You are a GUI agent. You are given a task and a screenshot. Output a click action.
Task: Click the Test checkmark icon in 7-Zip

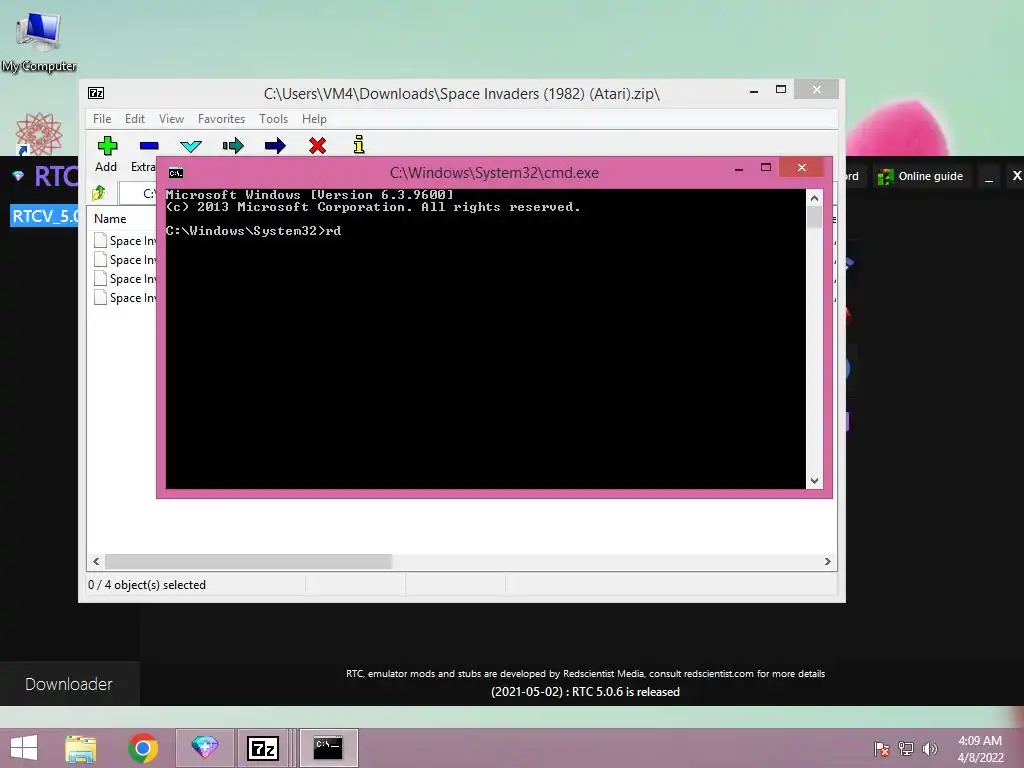[191, 146]
